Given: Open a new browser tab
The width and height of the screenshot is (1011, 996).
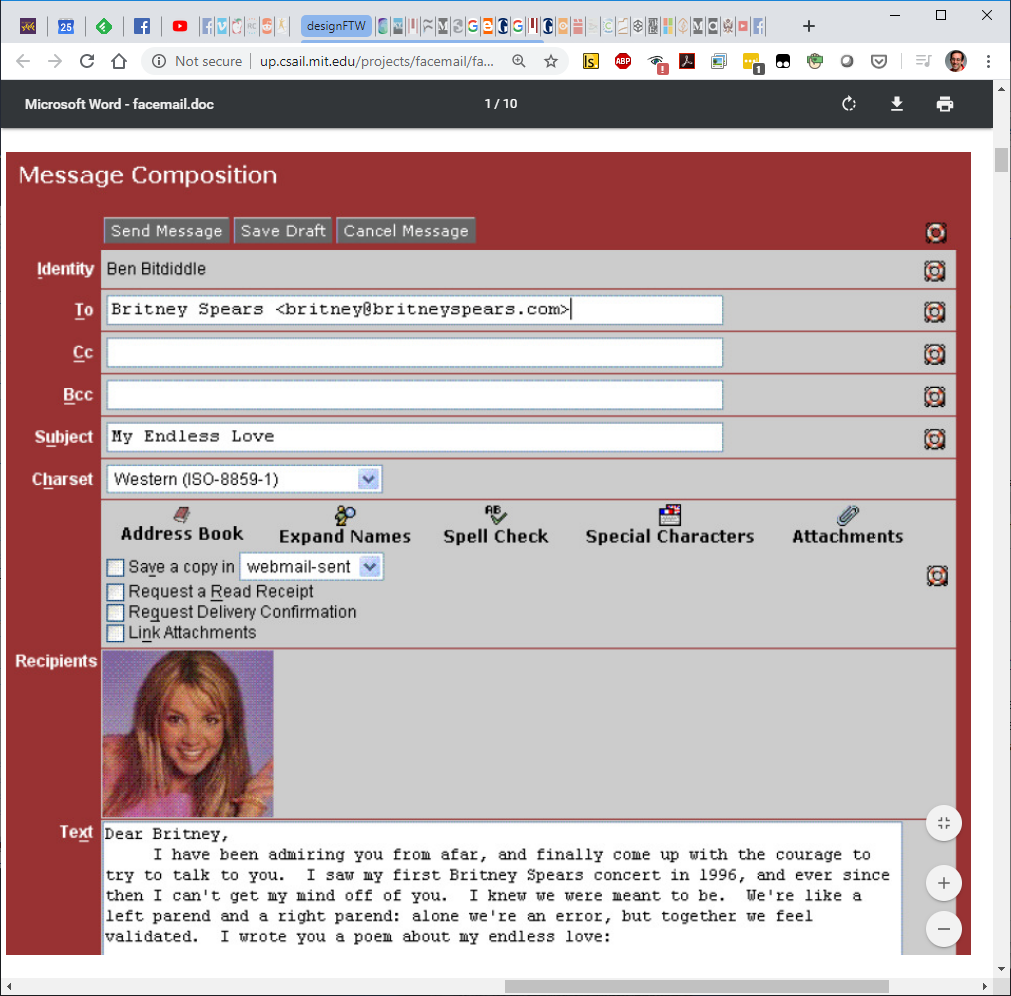Looking at the screenshot, I should [809, 26].
